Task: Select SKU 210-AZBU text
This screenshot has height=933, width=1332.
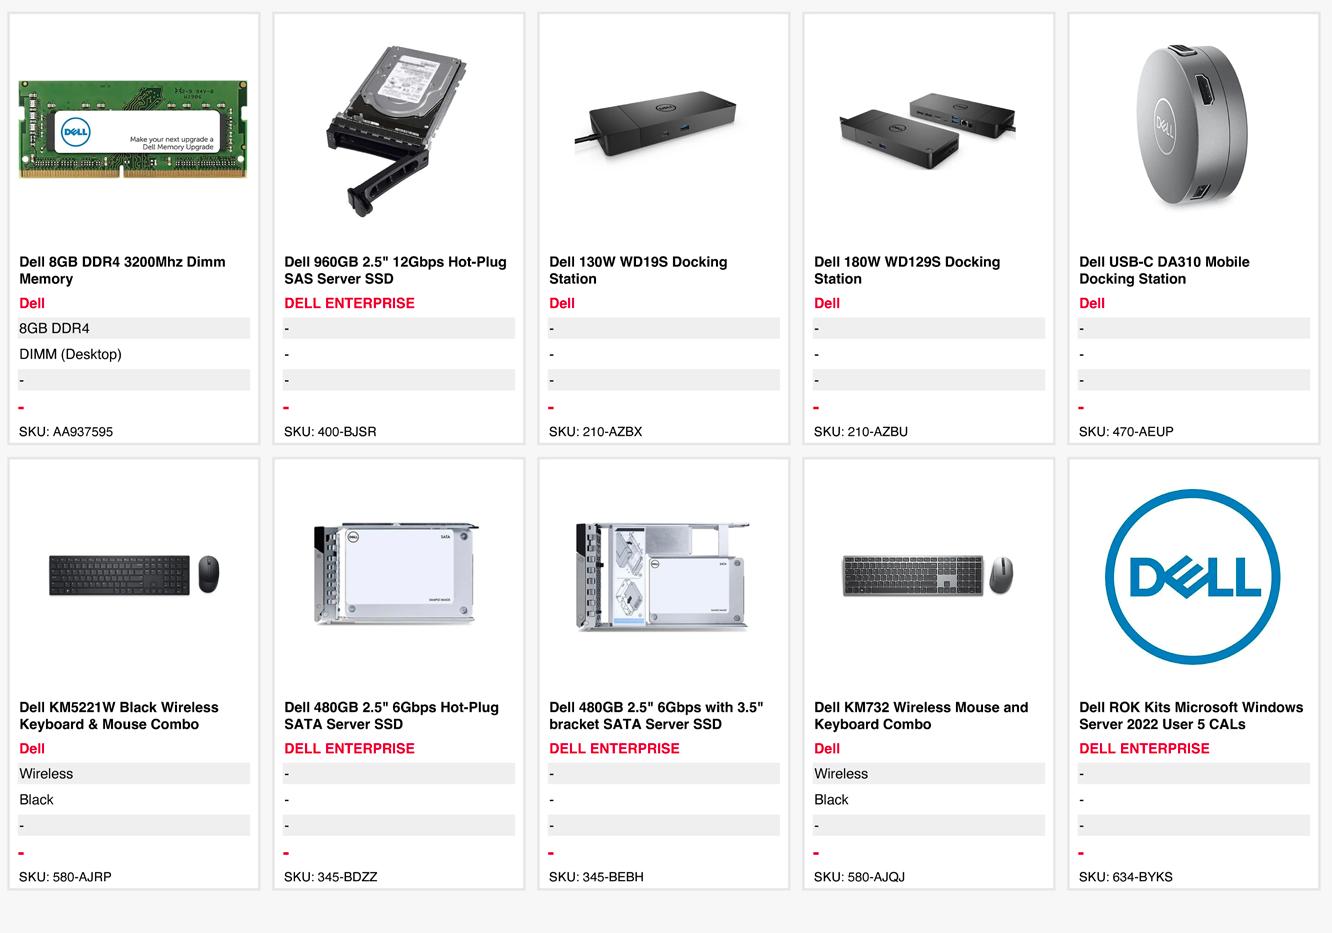Action: point(861,432)
